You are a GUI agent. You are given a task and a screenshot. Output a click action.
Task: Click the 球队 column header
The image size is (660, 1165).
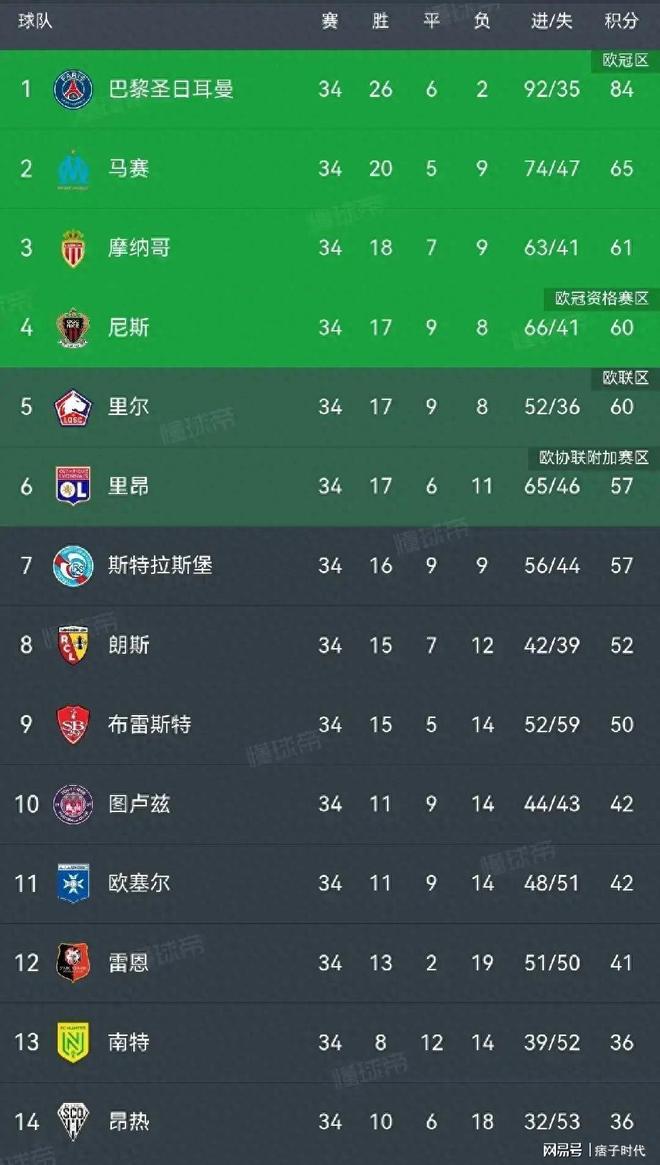pyautogui.click(x=35, y=21)
